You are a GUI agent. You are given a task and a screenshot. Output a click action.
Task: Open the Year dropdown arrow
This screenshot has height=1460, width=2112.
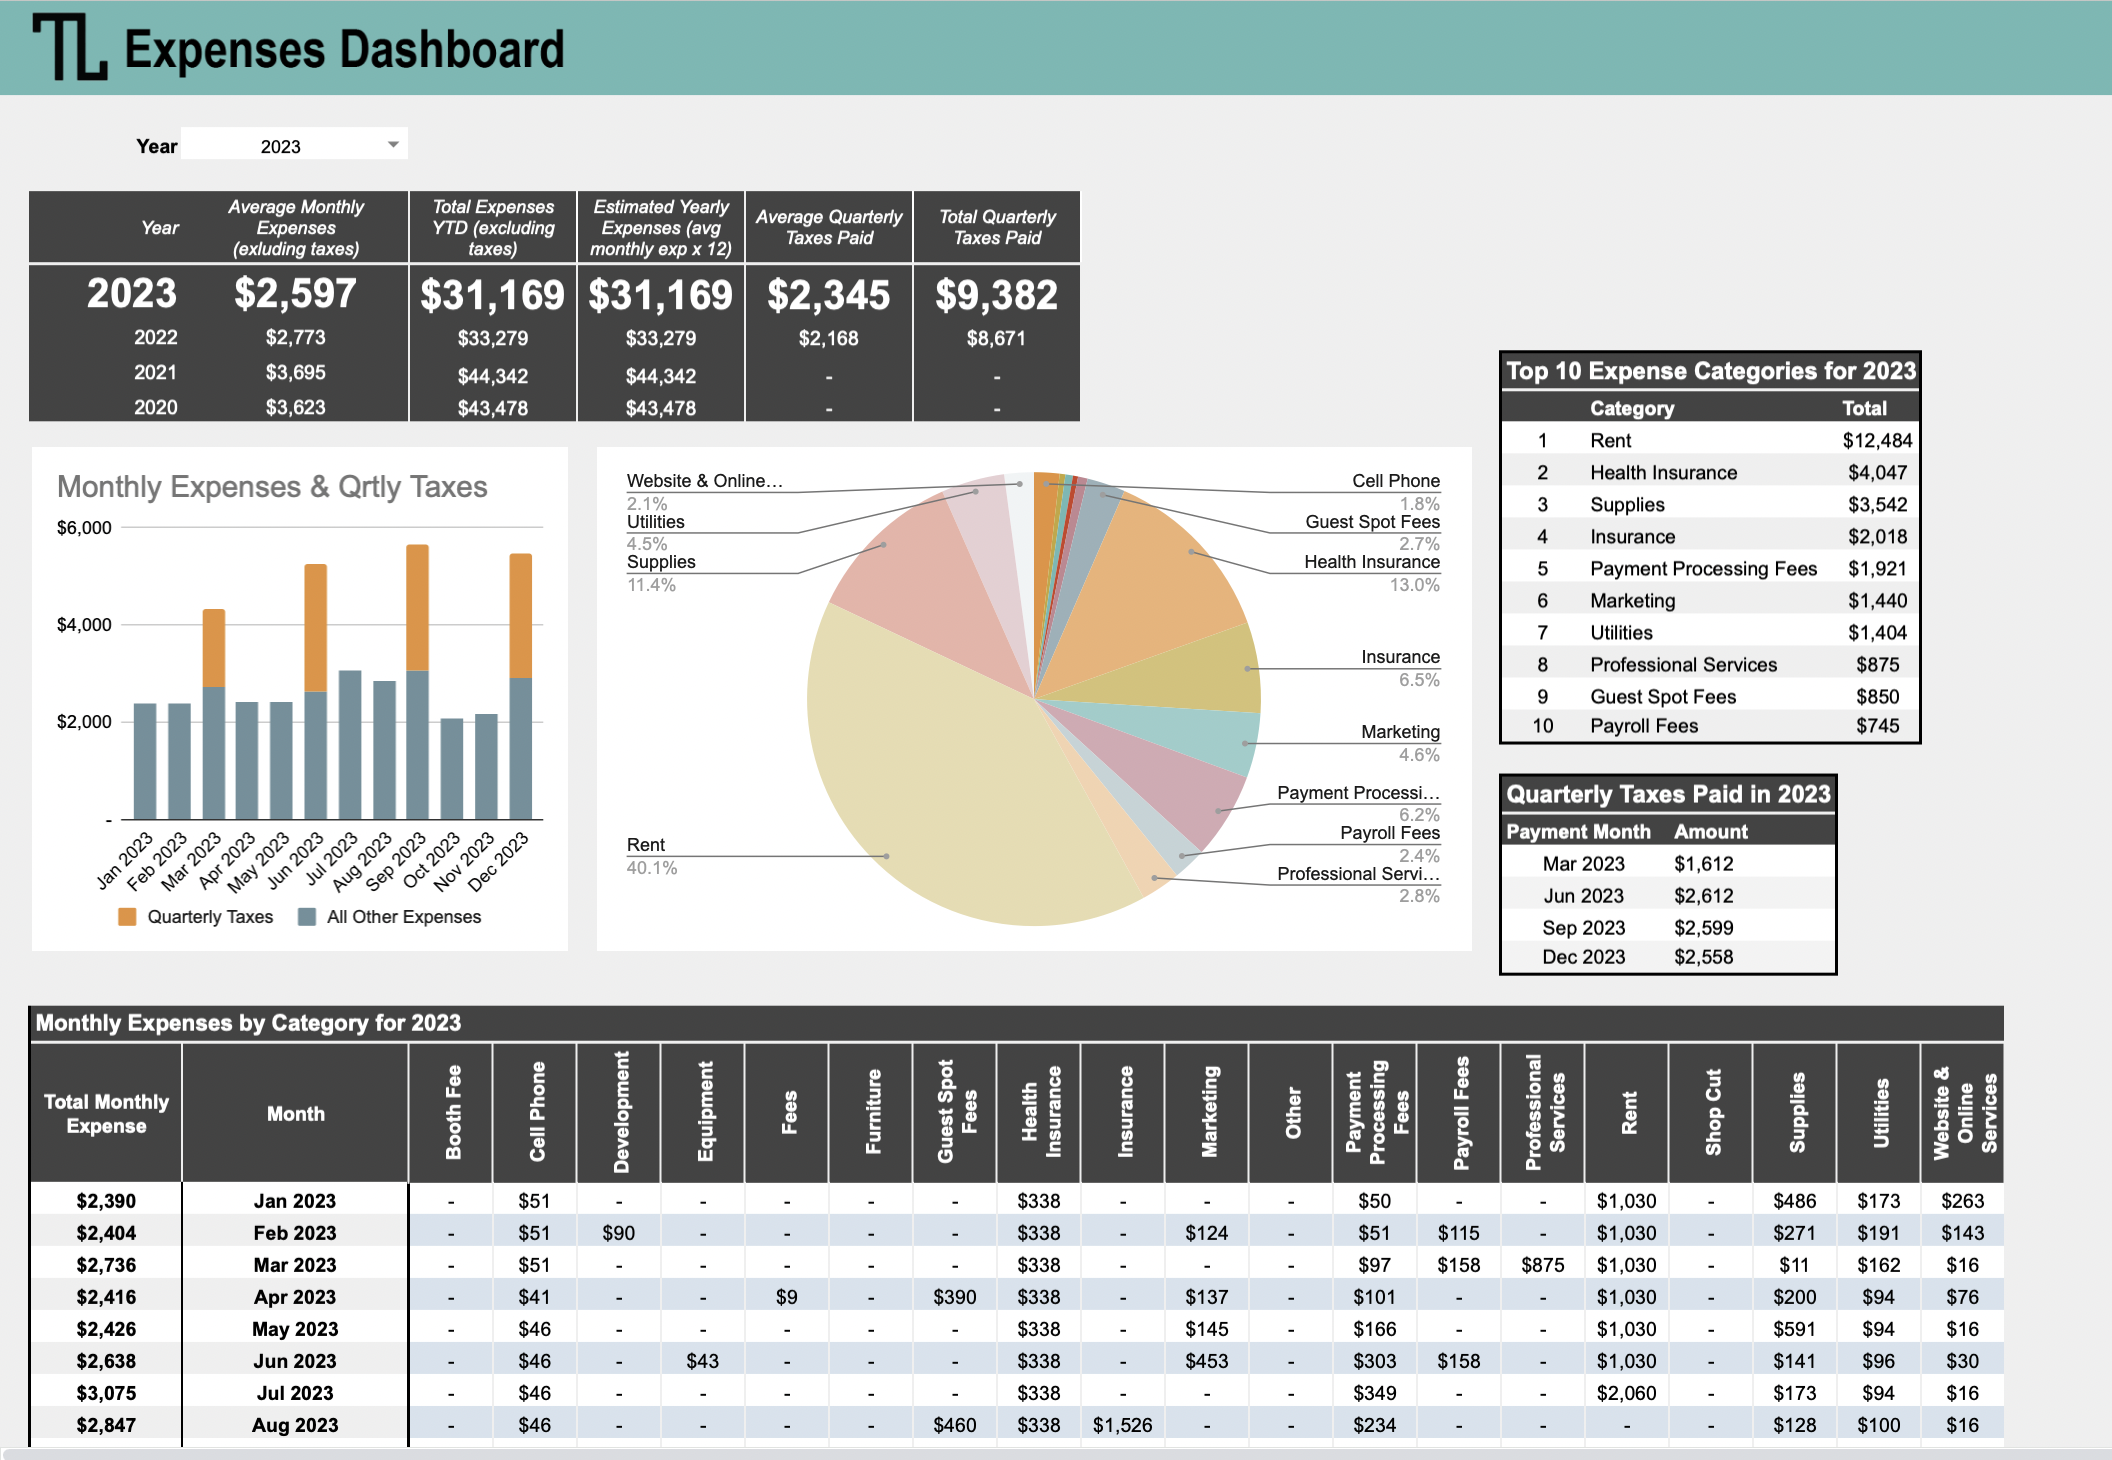coord(393,145)
